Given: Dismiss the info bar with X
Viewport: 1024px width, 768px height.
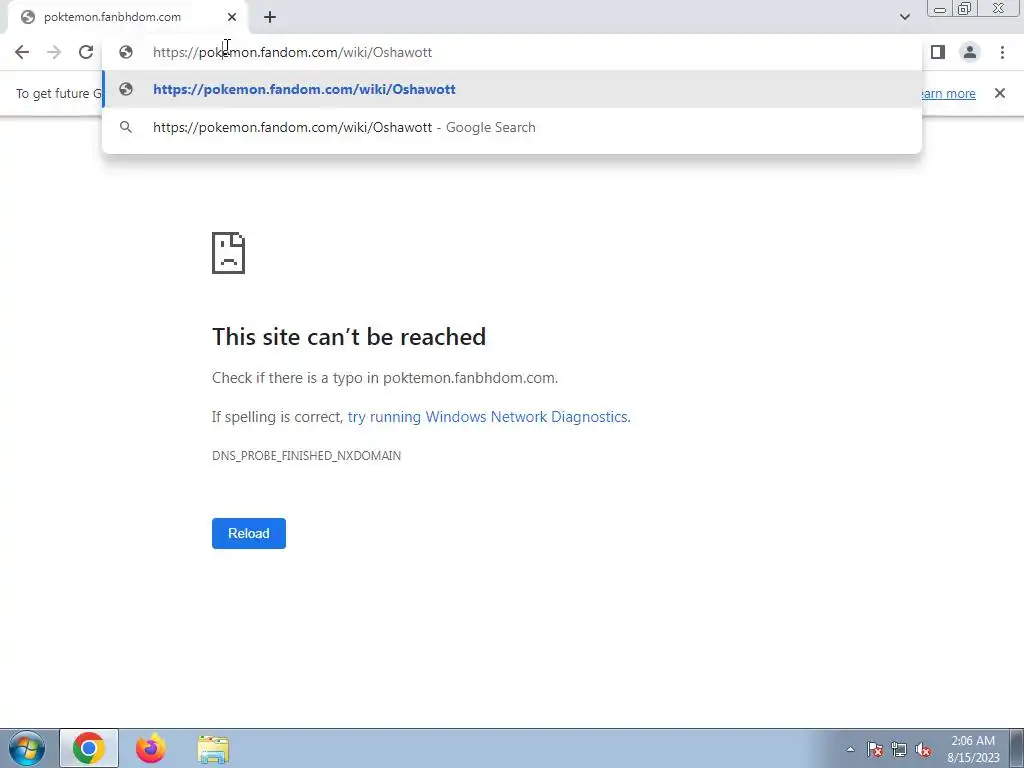Looking at the screenshot, I should click(x=1000, y=93).
